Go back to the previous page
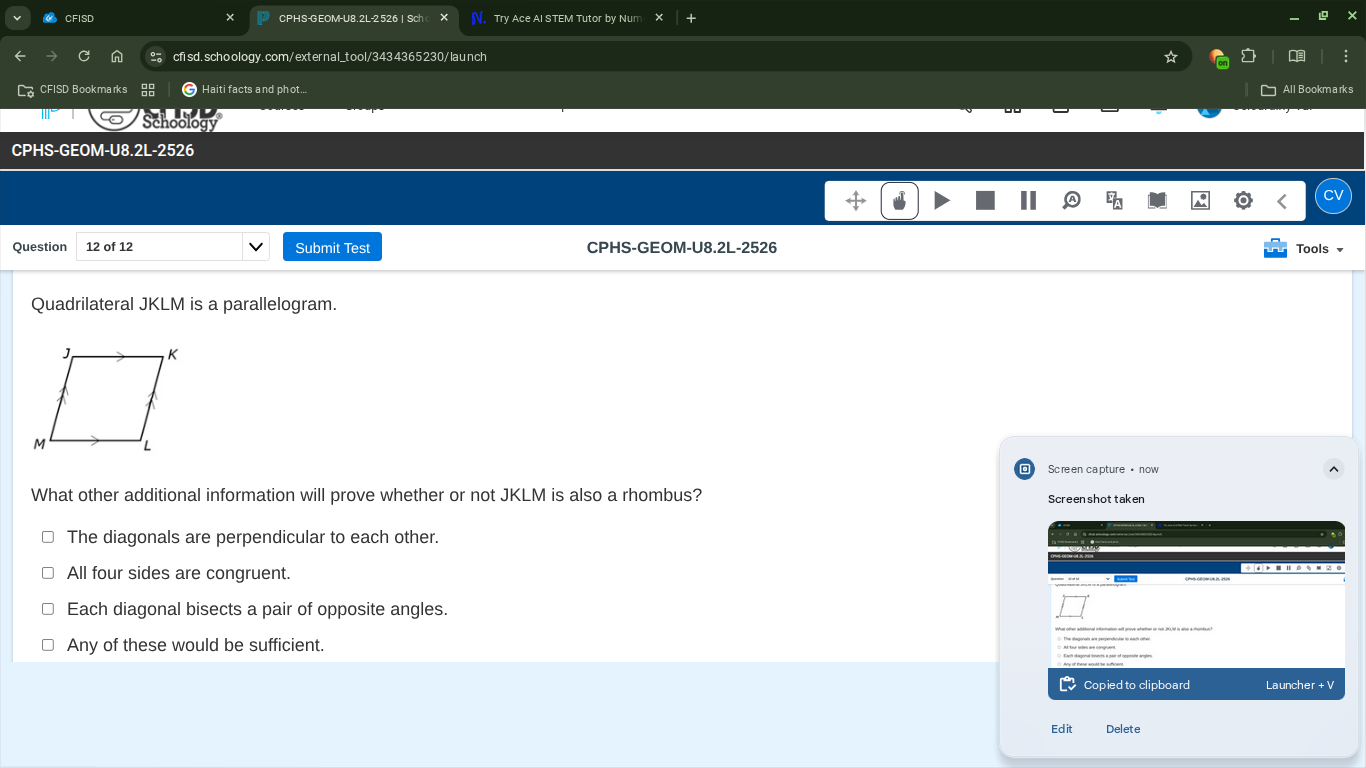 (20, 56)
